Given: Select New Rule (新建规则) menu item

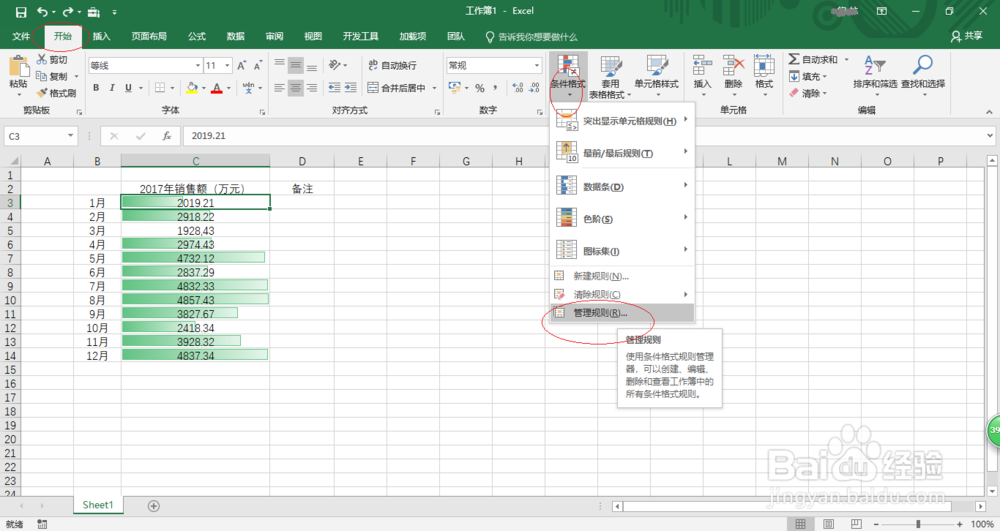Looking at the screenshot, I should pyautogui.click(x=622, y=276).
